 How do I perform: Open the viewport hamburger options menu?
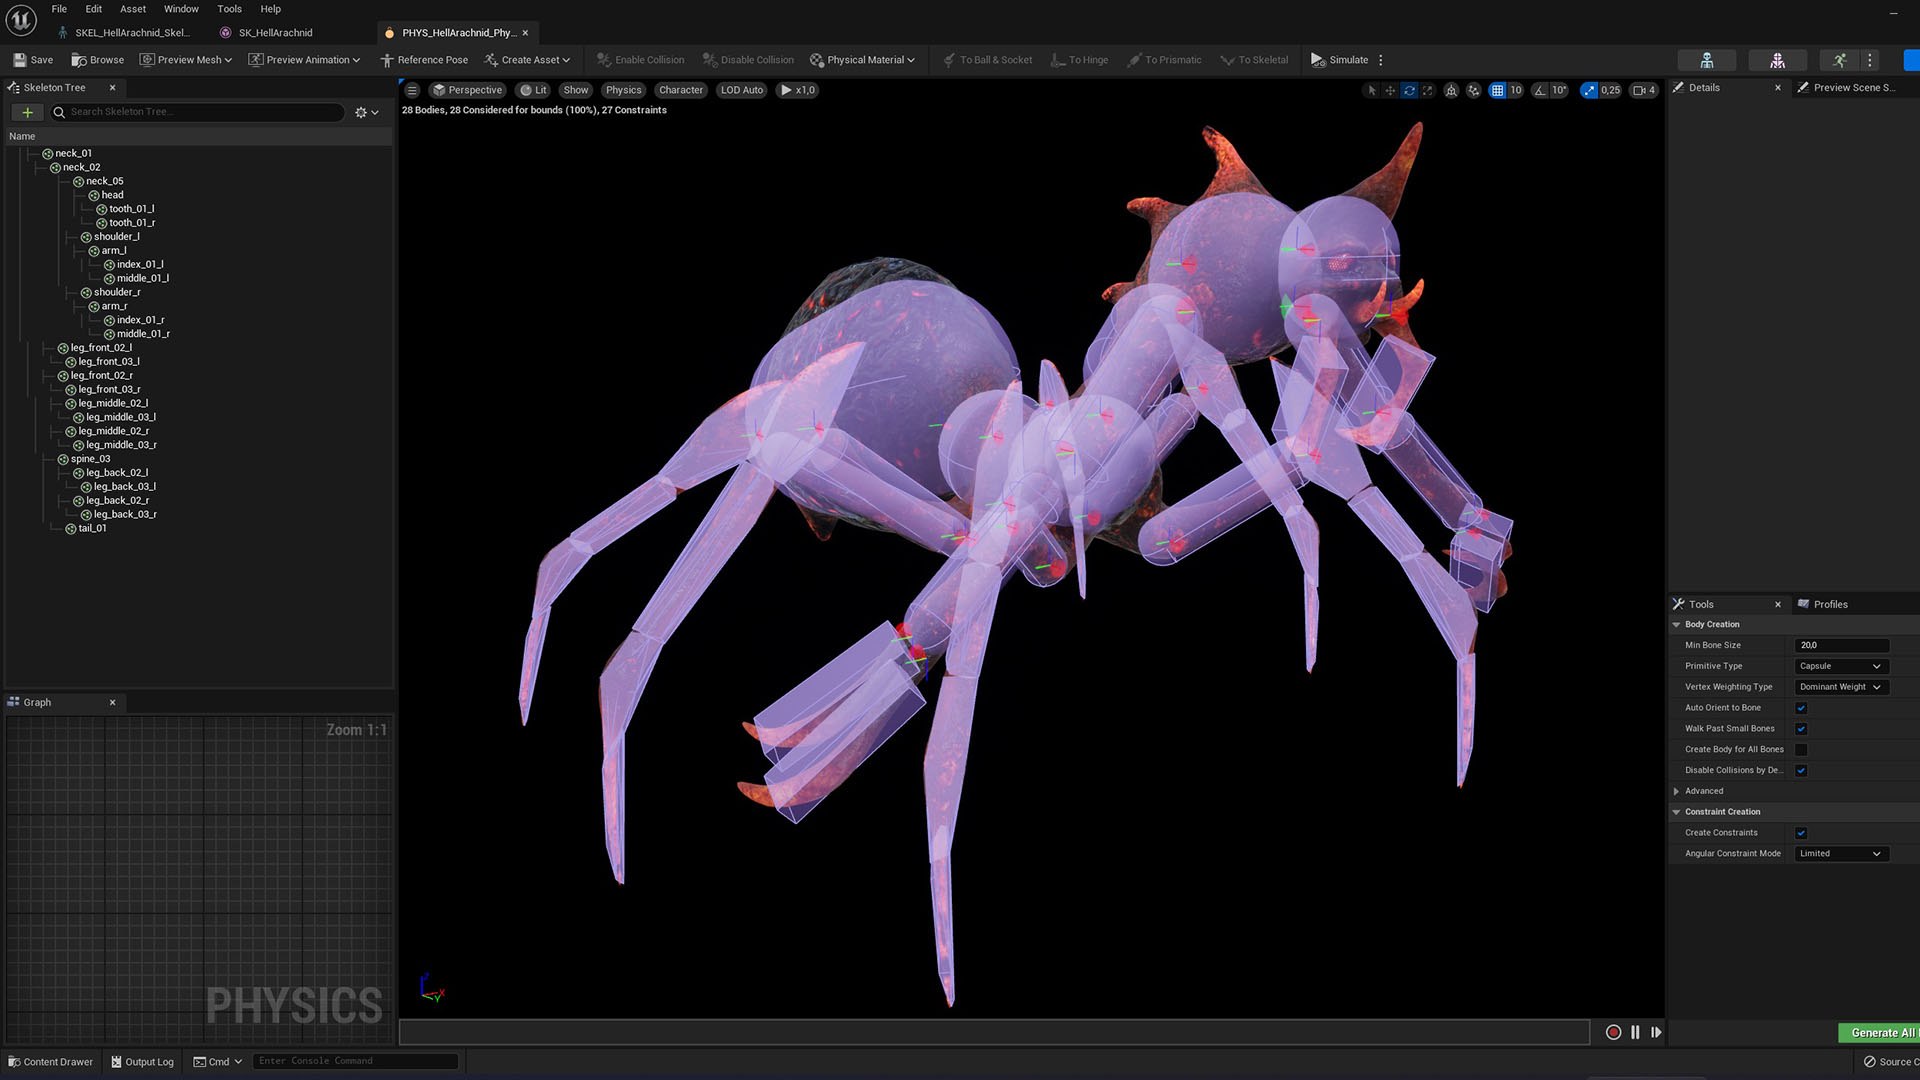(x=412, y=90)
